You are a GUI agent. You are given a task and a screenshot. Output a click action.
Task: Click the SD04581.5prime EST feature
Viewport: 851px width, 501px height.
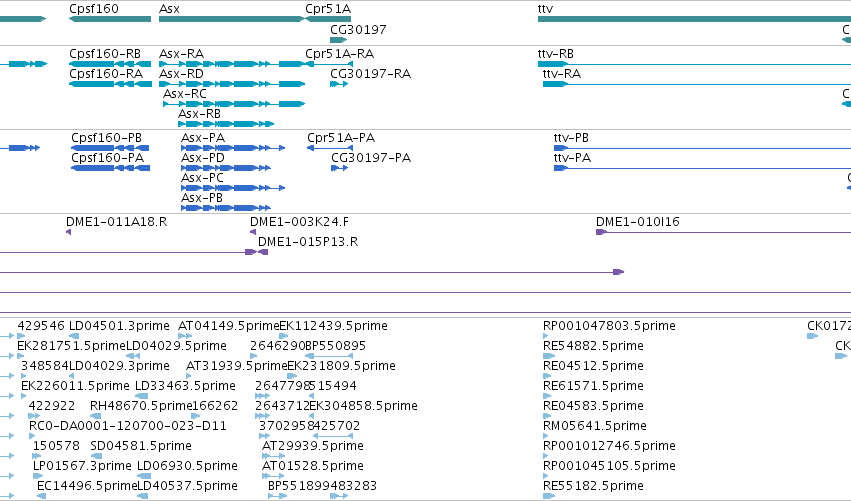pyautogui.click(x=96, y=456)
